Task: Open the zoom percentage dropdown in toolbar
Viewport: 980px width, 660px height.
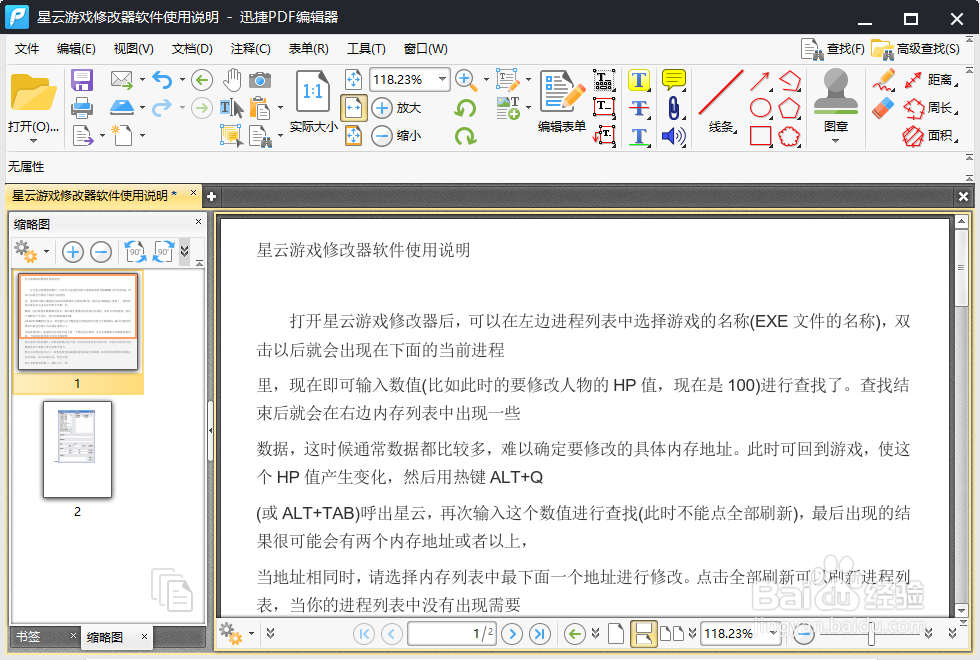Action: [442, 79]
